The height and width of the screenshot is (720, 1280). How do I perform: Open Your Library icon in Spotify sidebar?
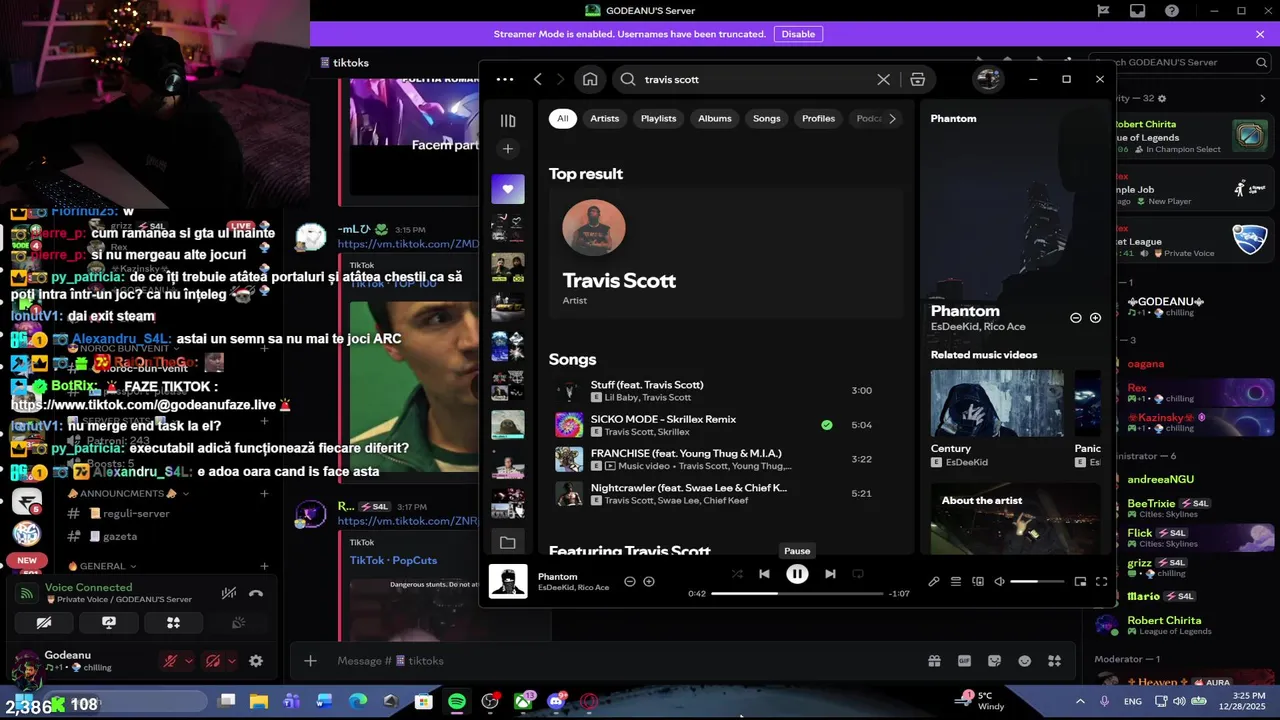pos(508,121)
